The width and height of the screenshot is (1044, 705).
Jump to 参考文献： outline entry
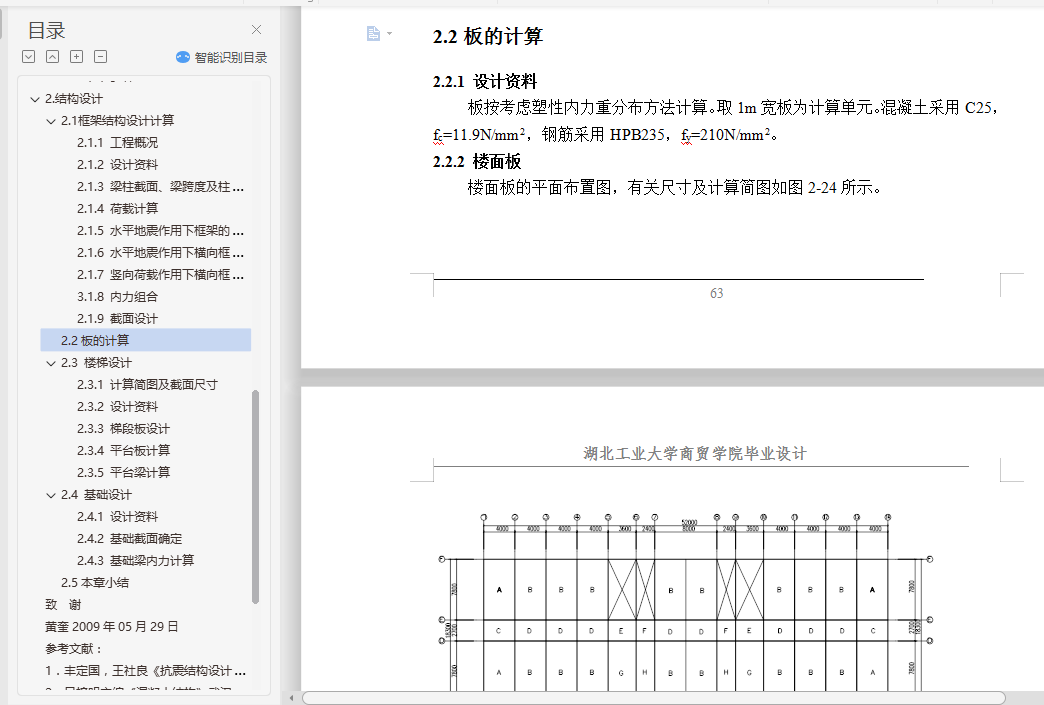pos(73,648)
